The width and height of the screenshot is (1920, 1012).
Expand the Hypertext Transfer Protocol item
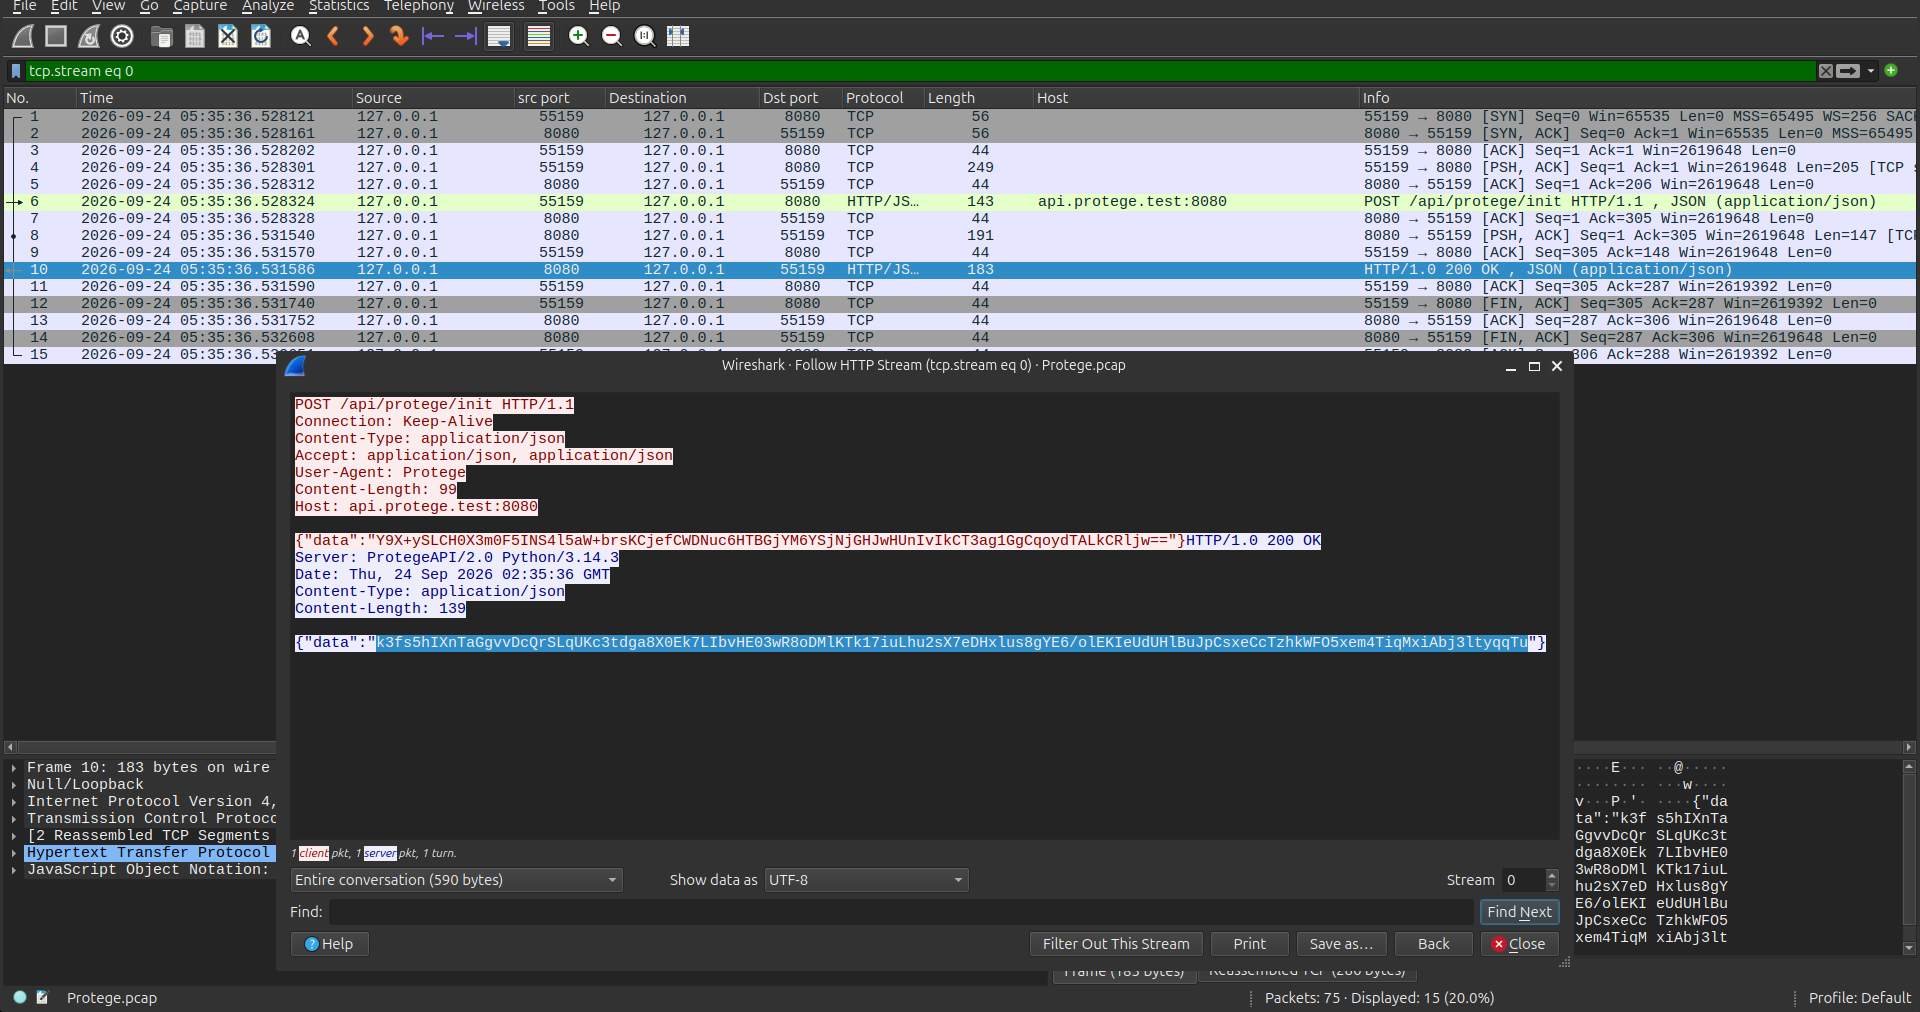14,853
